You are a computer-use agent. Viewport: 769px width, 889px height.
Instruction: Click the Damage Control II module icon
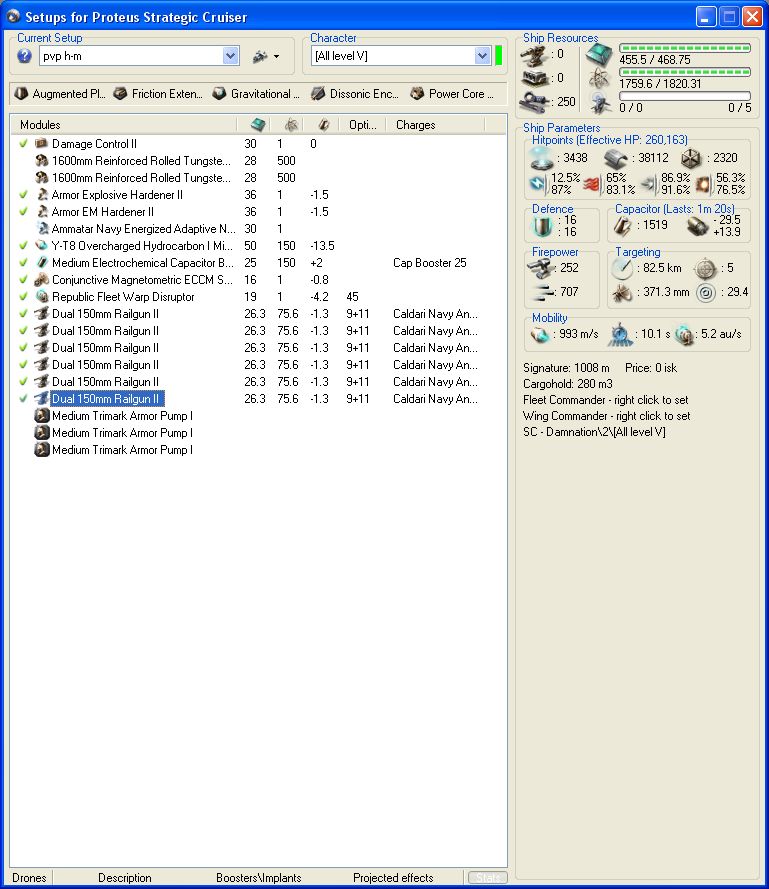click(41, 143)
